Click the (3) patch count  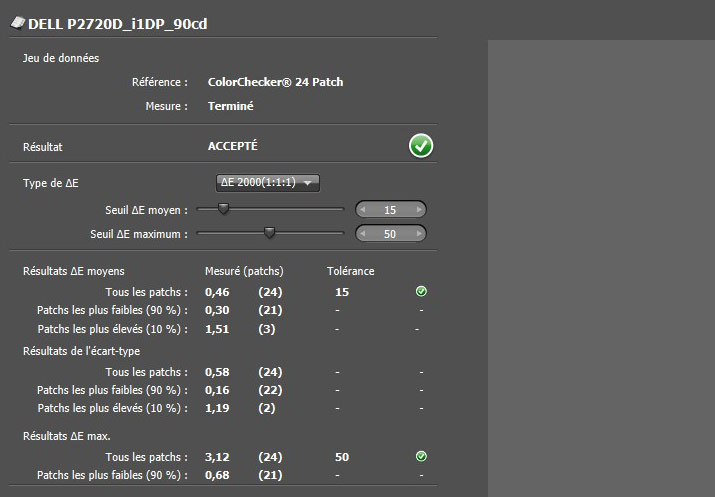(267, 329)
